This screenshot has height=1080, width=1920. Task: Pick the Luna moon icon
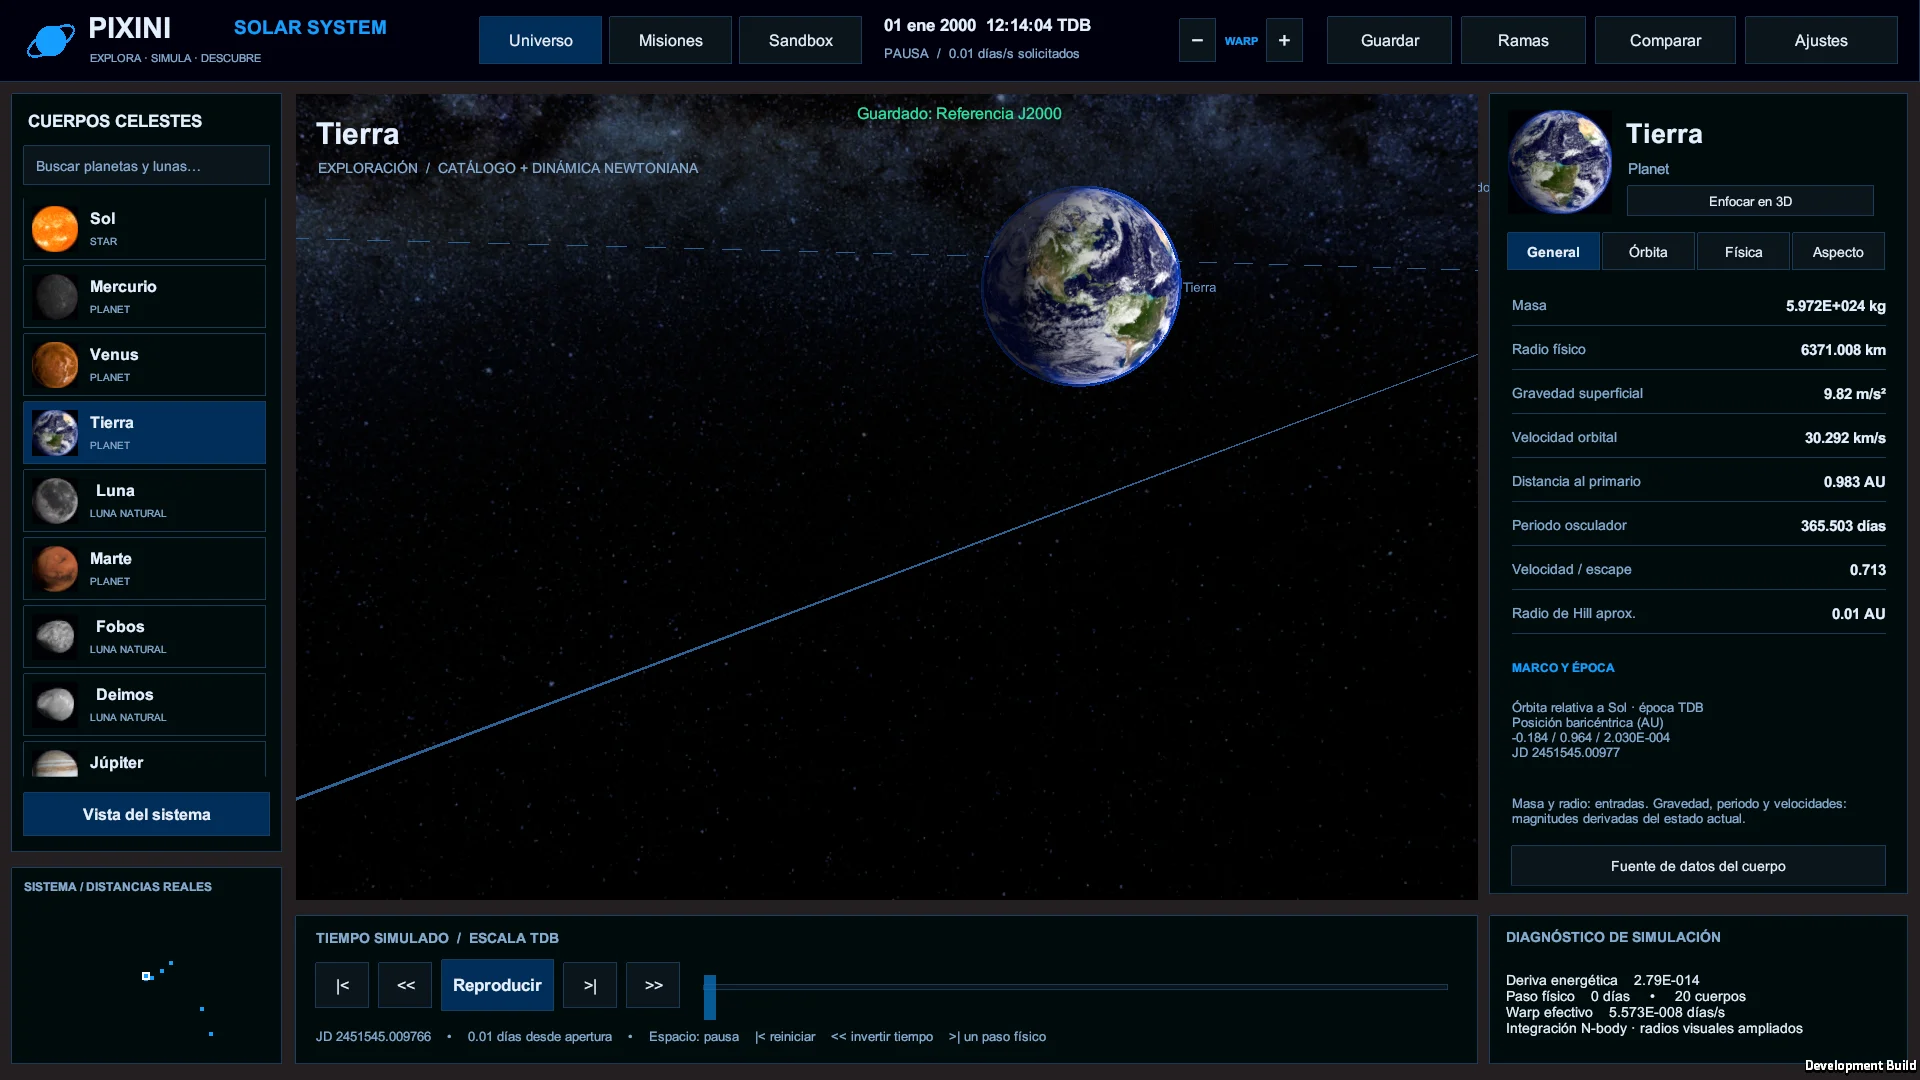pyautogui.click(x=55, y=501)
